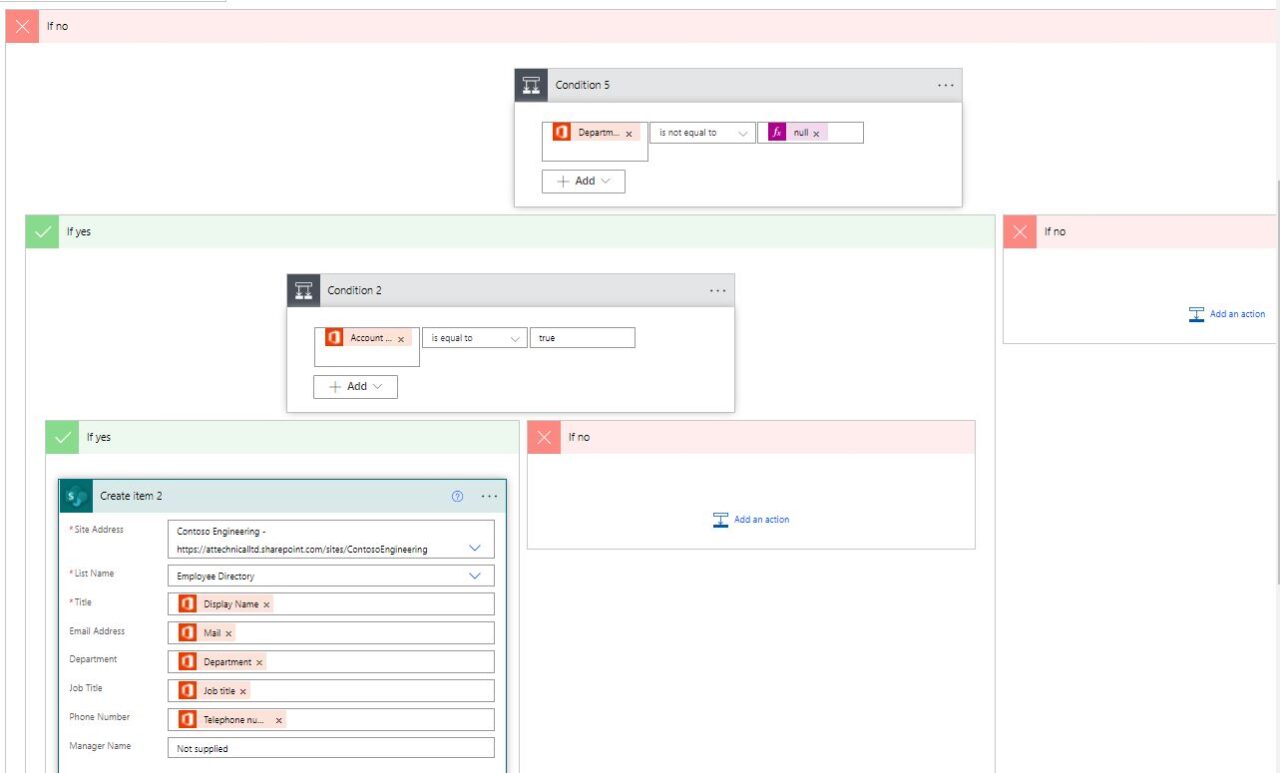This screenshot has width=1280, height=773.
Task: Click the red X icon on the rightmost If no branch
Action: pos(1019,231)
